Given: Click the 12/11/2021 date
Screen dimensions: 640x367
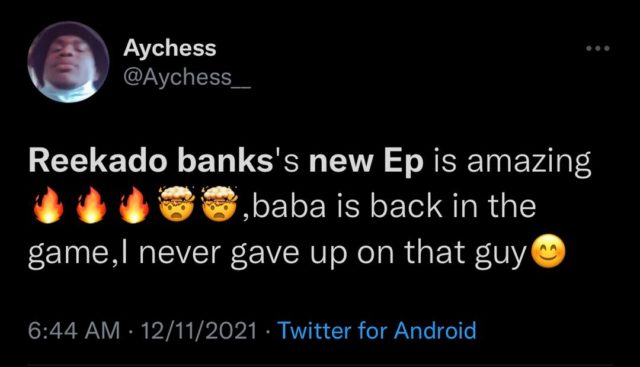Looking at the screenshot, I should [199, 330].
